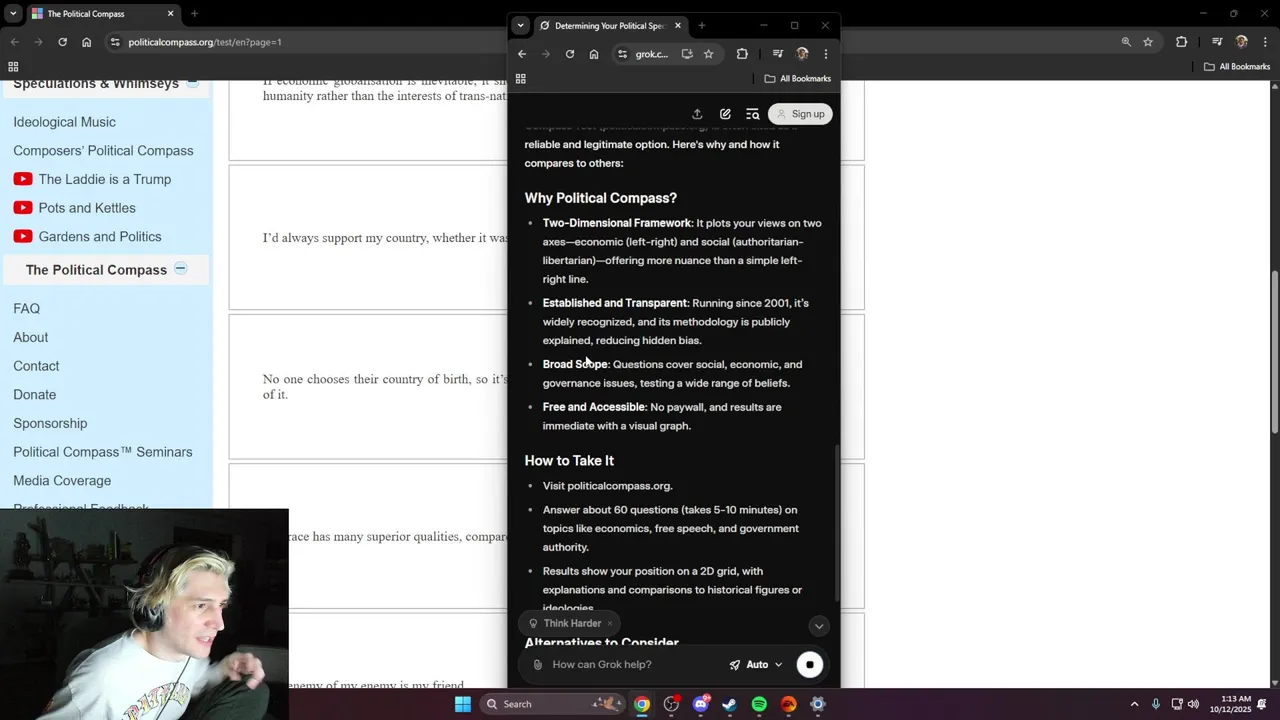Open Chrome menu in Grok browser window
This screenshot has height=720, width=1280.
point(826,54)
